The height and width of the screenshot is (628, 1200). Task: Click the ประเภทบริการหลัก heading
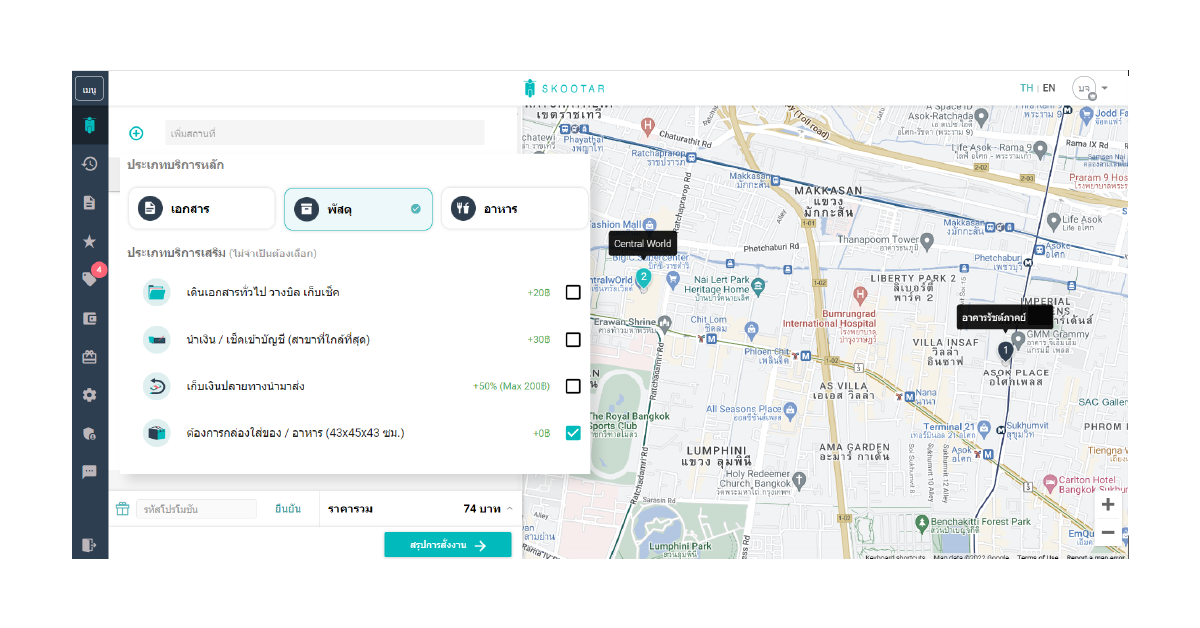coord(175,164)
